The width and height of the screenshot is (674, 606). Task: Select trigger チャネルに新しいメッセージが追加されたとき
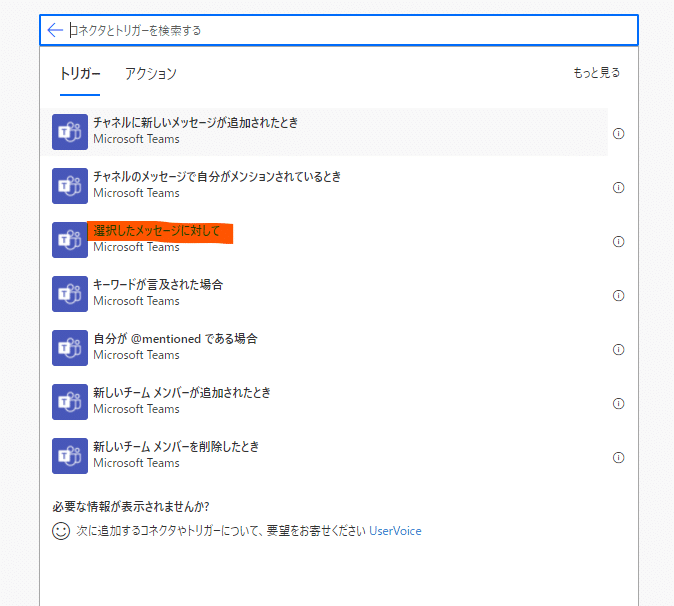pyautogui.click(x=325, y=132)
